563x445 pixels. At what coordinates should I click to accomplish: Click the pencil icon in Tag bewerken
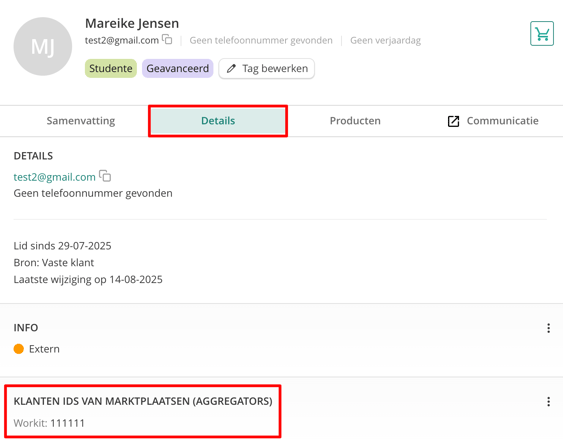(x=231, y=69)
